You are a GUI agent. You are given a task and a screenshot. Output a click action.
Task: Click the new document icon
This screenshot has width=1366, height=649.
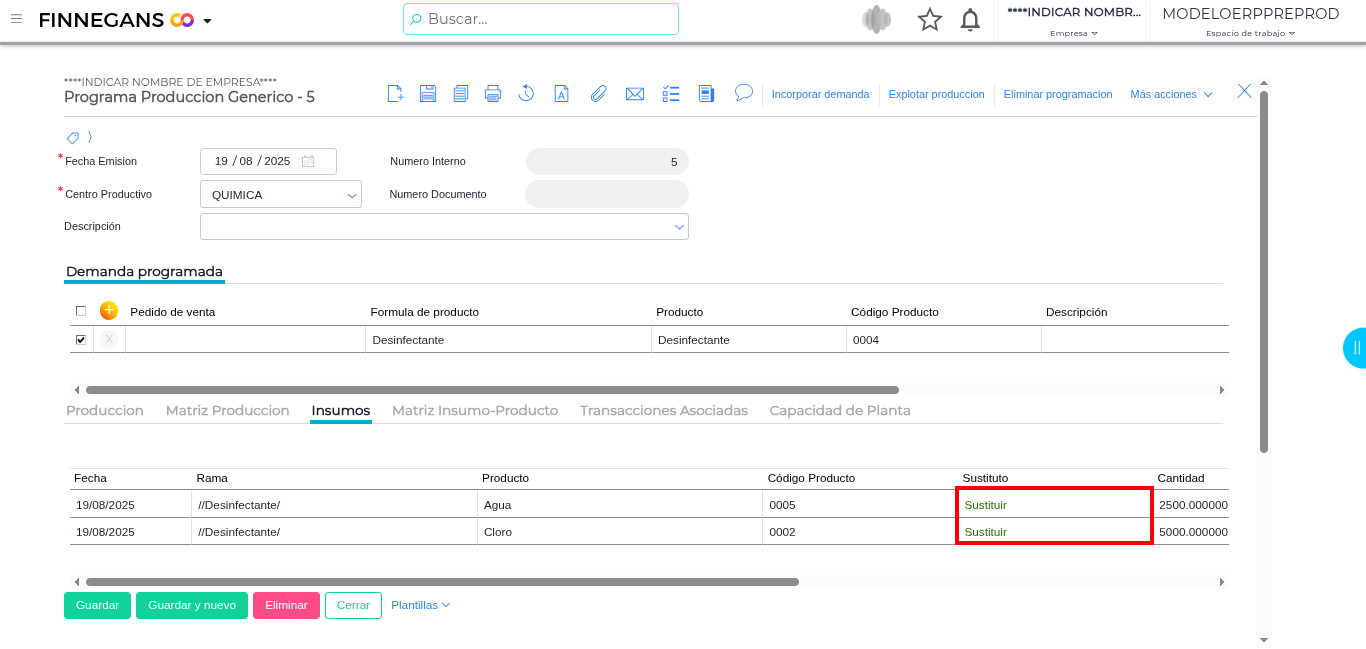pos(395,94)
